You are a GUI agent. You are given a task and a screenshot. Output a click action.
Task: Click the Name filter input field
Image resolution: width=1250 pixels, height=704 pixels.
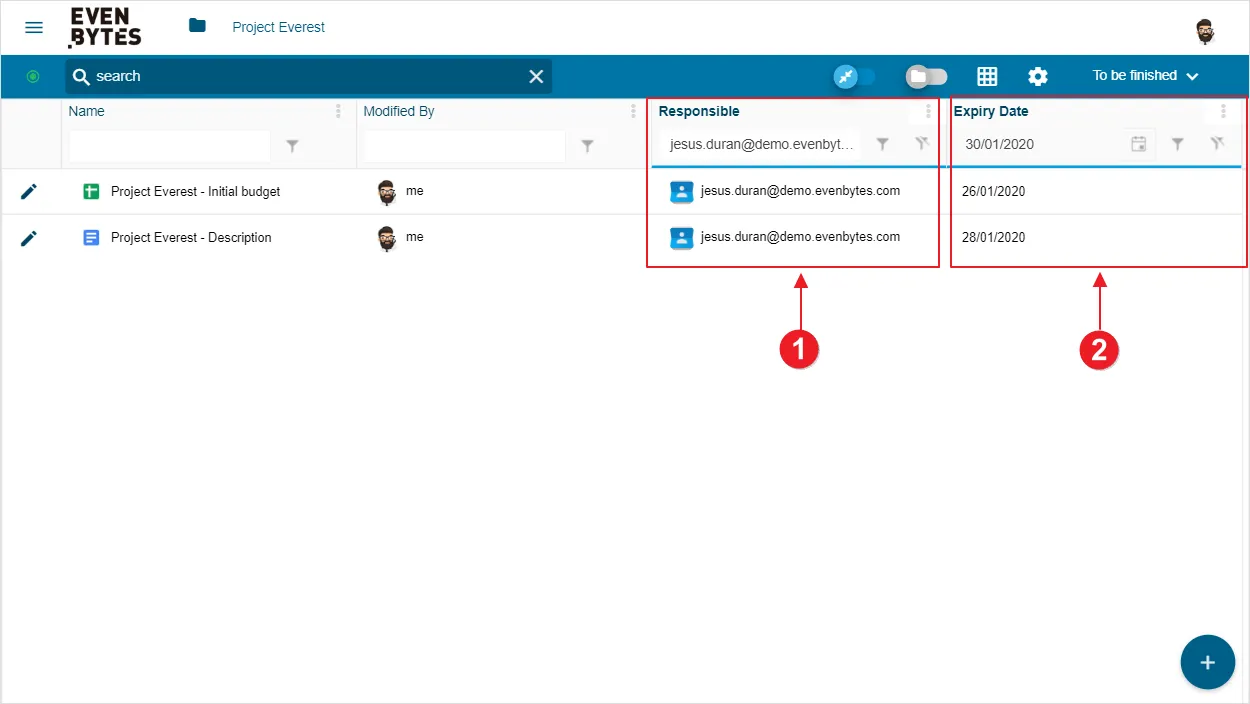click(170, 146)
